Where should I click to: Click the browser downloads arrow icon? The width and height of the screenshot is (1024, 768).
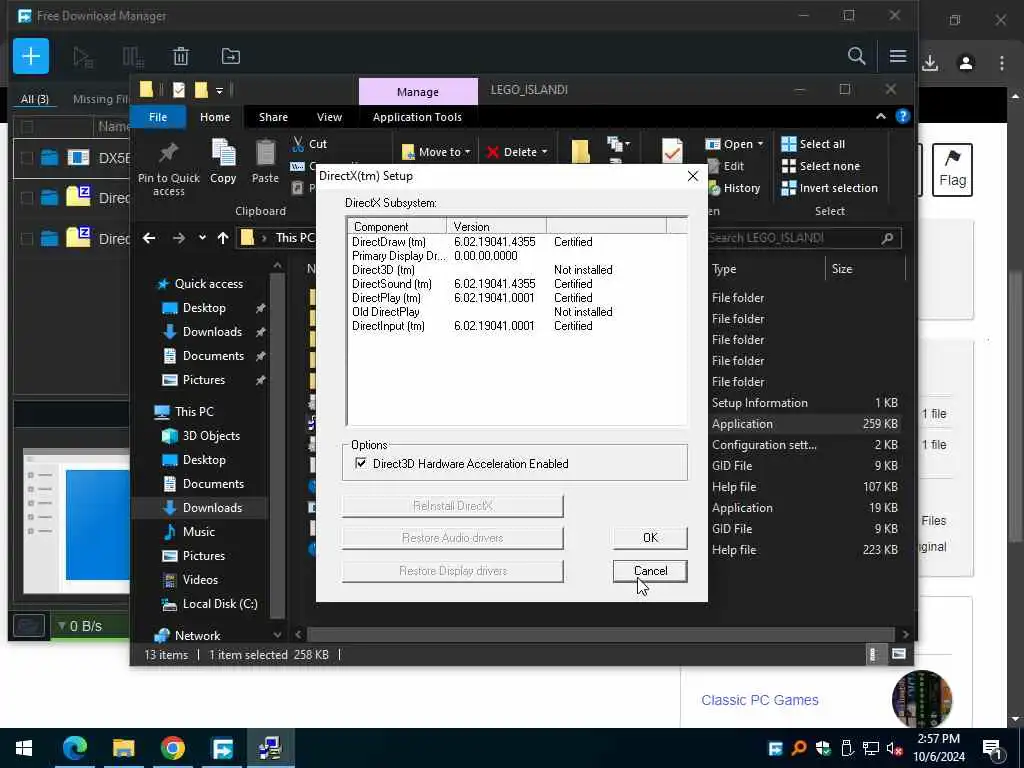(x=930, y=63)
